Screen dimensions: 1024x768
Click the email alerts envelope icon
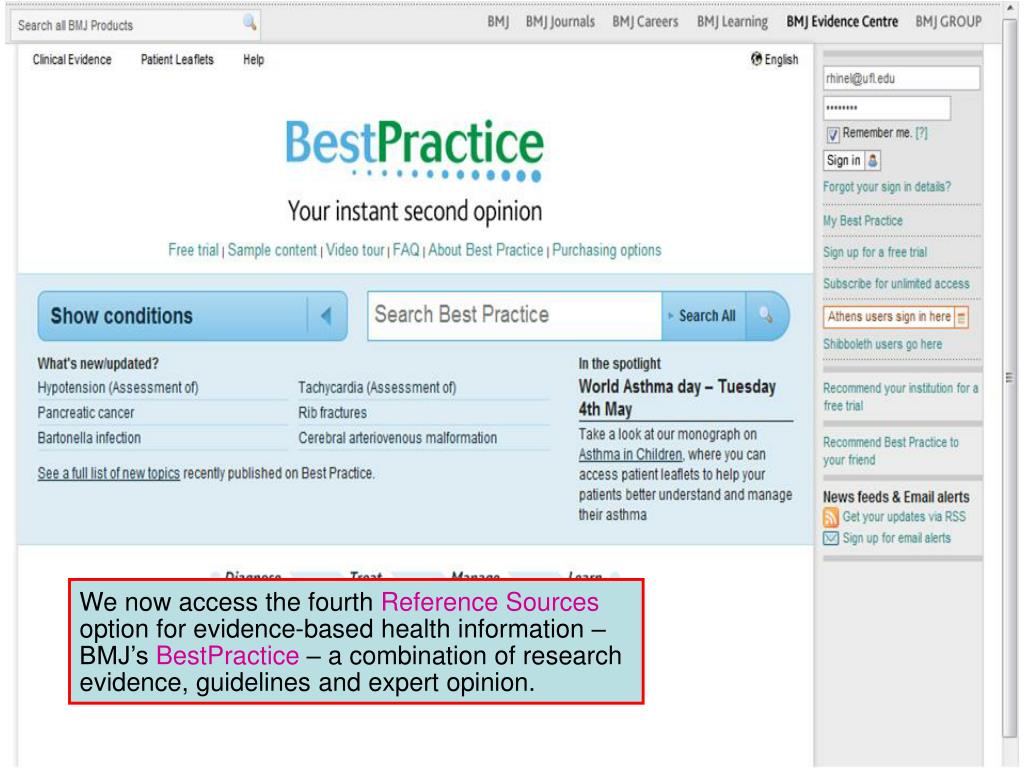pos(830,538)
